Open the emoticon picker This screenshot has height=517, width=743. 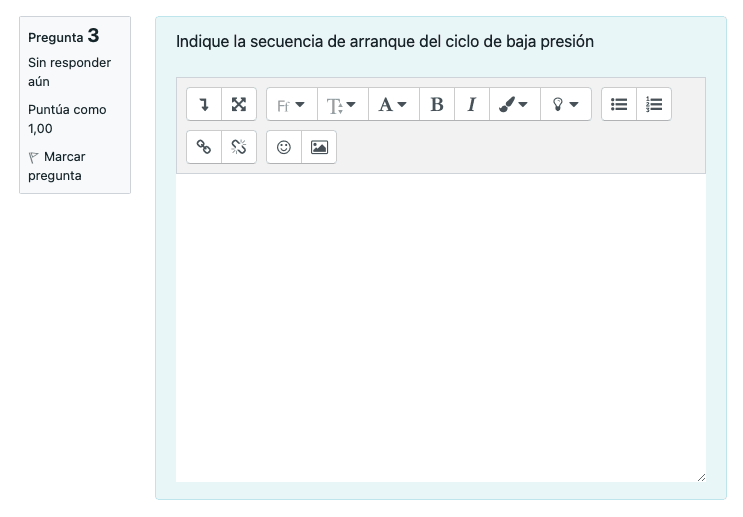click(x=284, y=147)
